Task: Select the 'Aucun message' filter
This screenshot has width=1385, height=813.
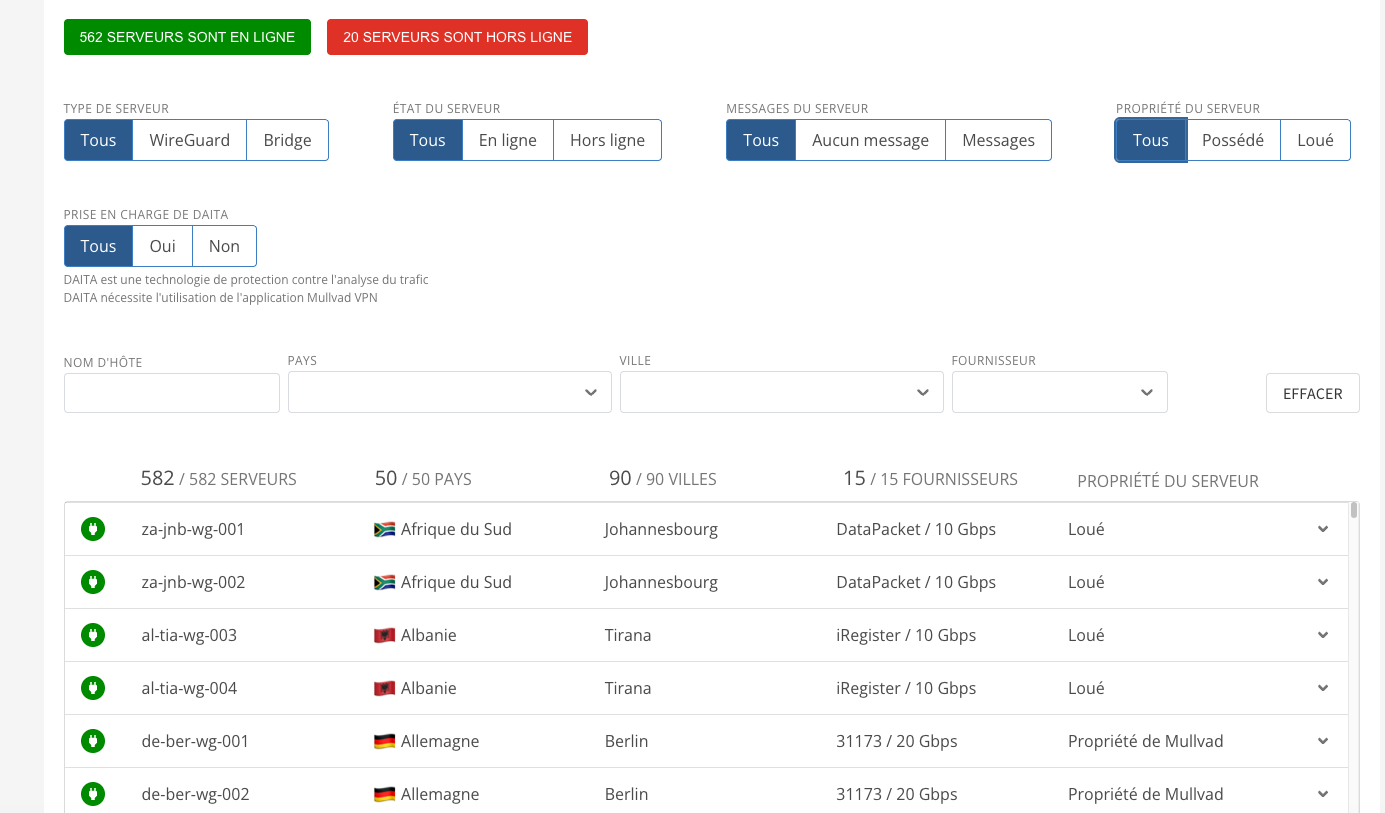Action: (x=870, y=140)
